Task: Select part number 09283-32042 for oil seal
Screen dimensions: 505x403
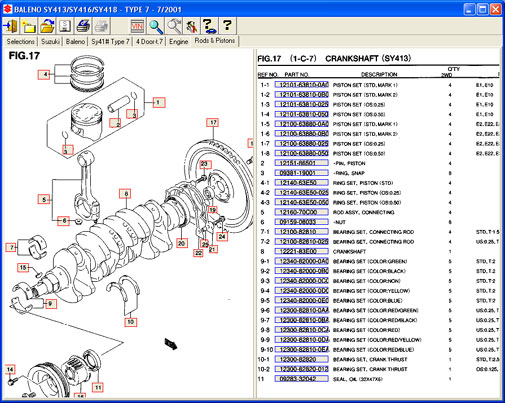Action: 302,379
